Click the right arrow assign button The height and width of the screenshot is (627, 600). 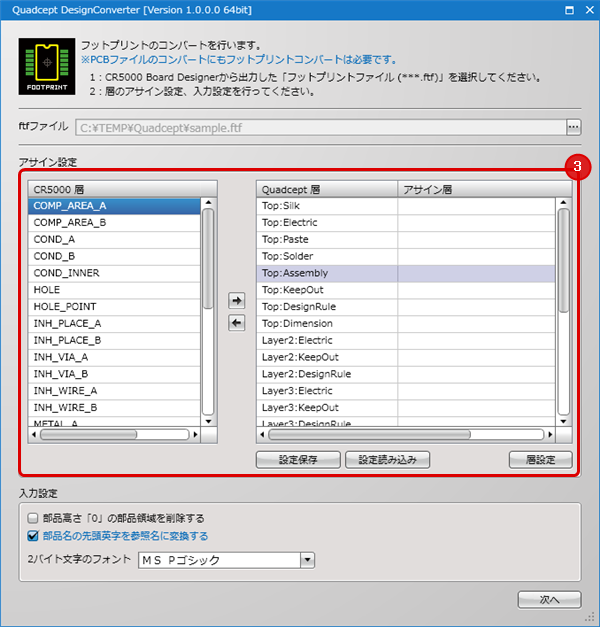tap(237, 300)
